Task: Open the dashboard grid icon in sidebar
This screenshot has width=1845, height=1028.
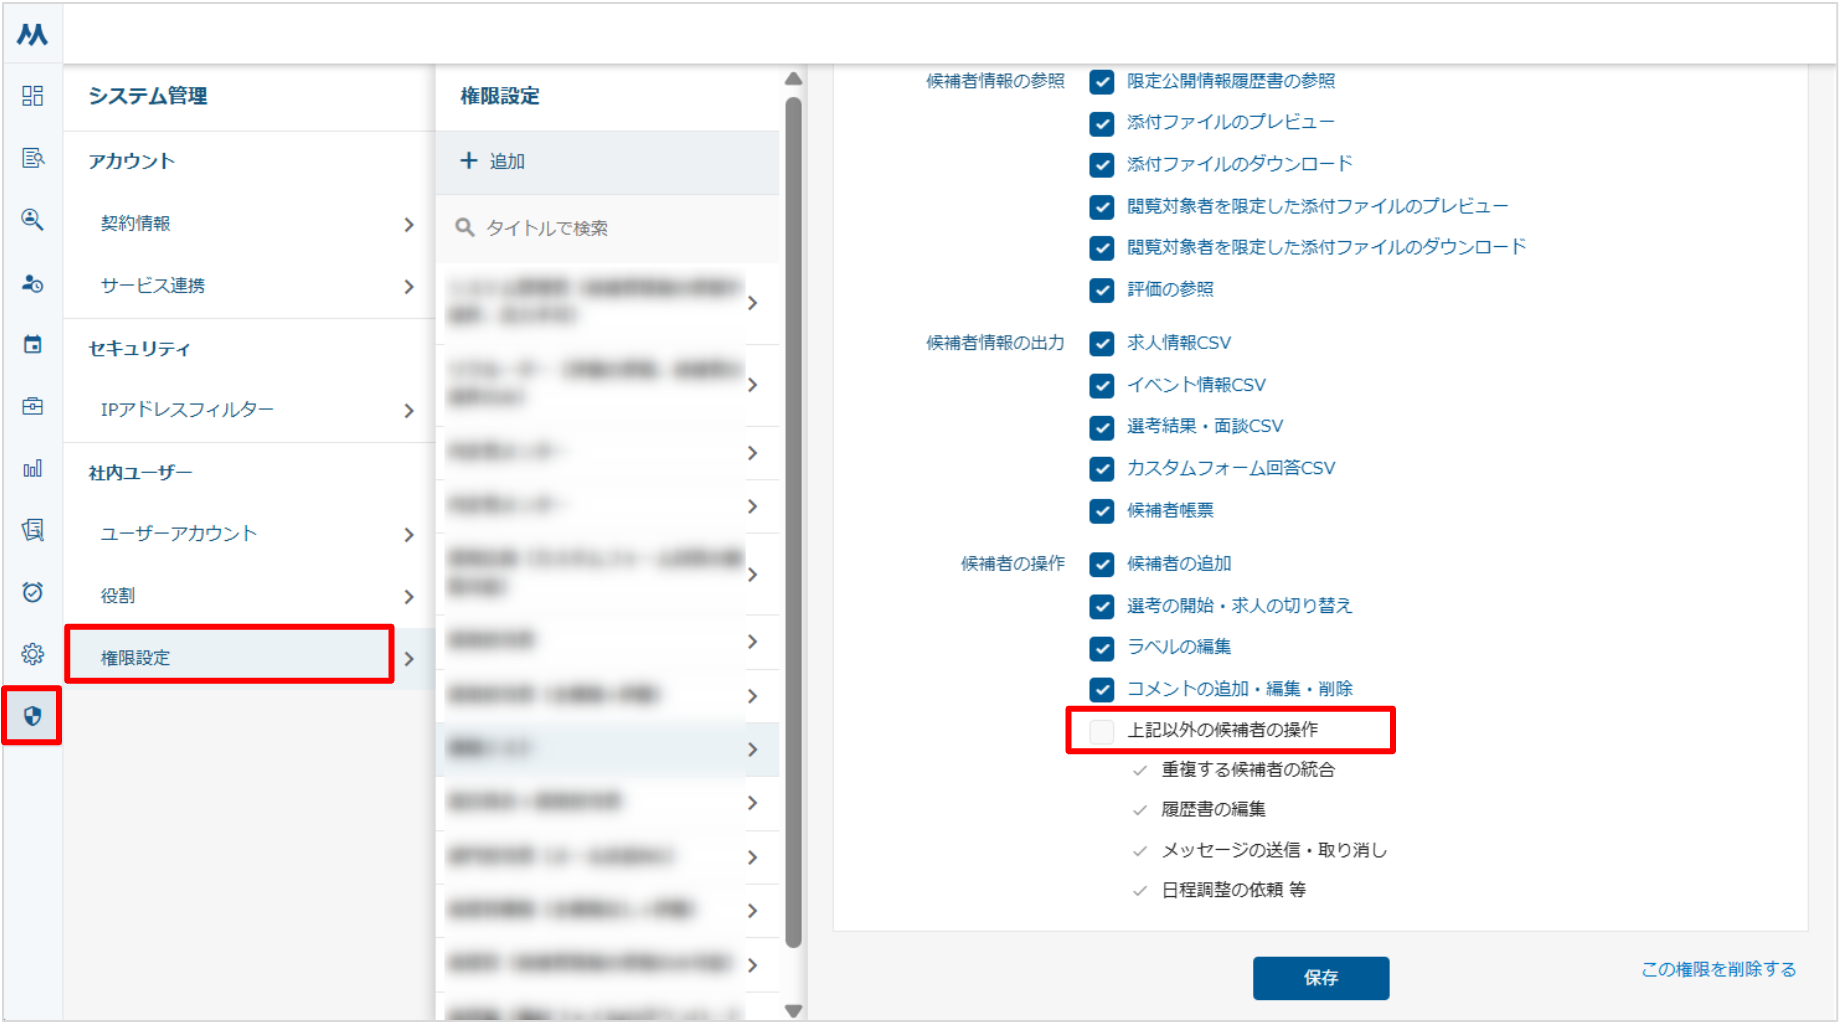Action: (32, 96)
